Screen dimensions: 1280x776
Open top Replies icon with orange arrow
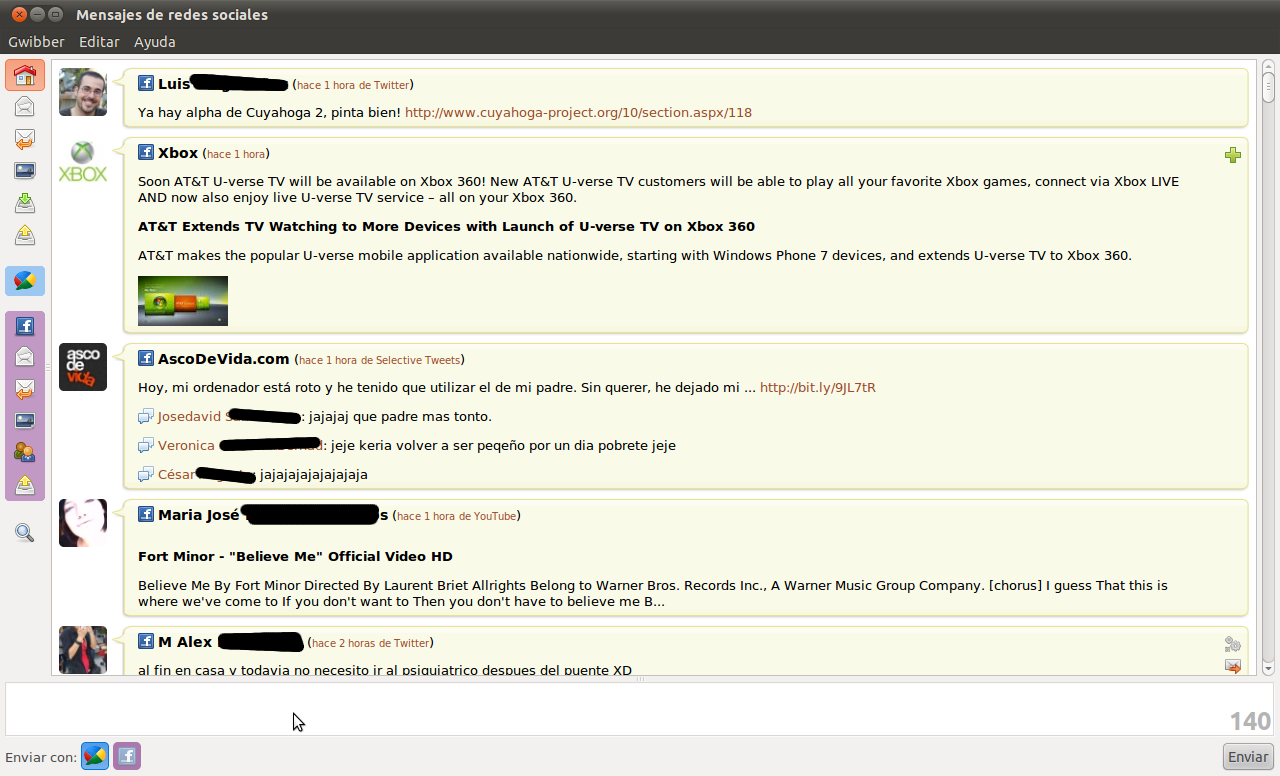(x=25, y=139)
